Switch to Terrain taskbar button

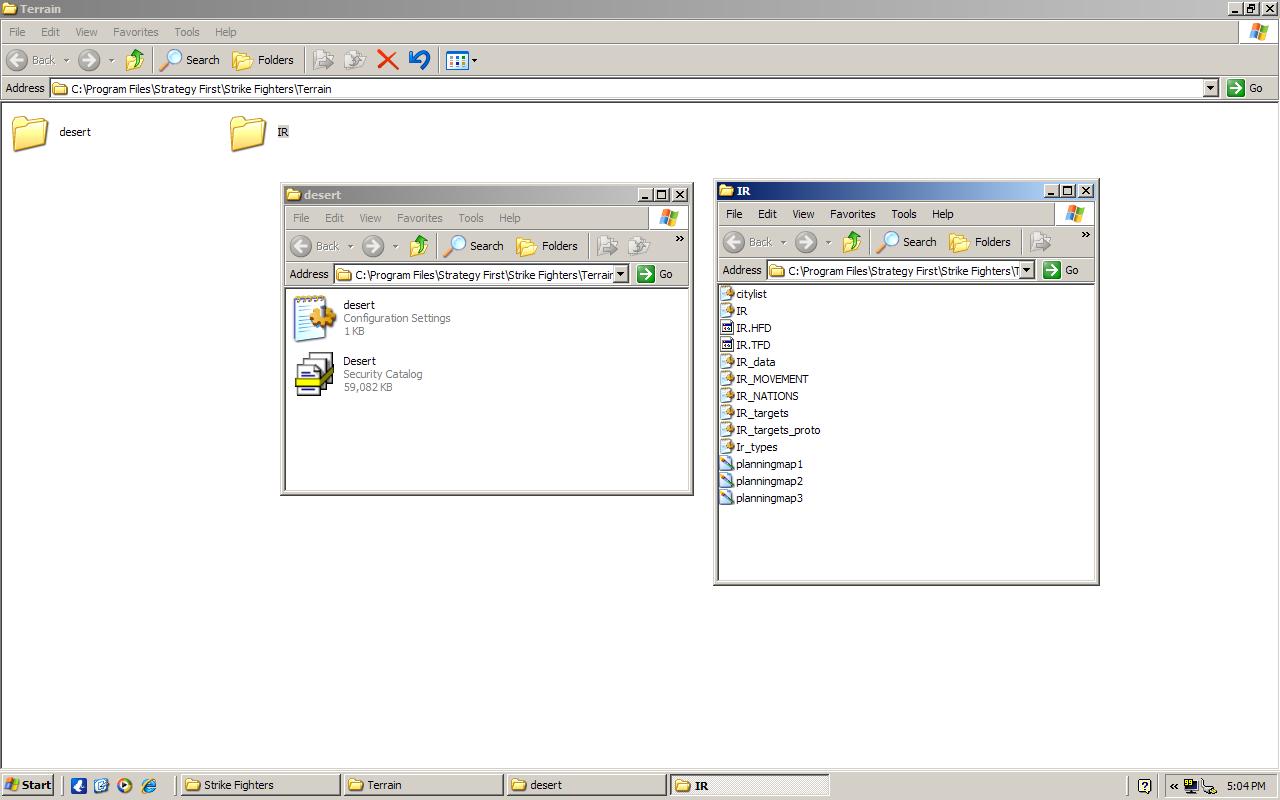coord(422,785)
